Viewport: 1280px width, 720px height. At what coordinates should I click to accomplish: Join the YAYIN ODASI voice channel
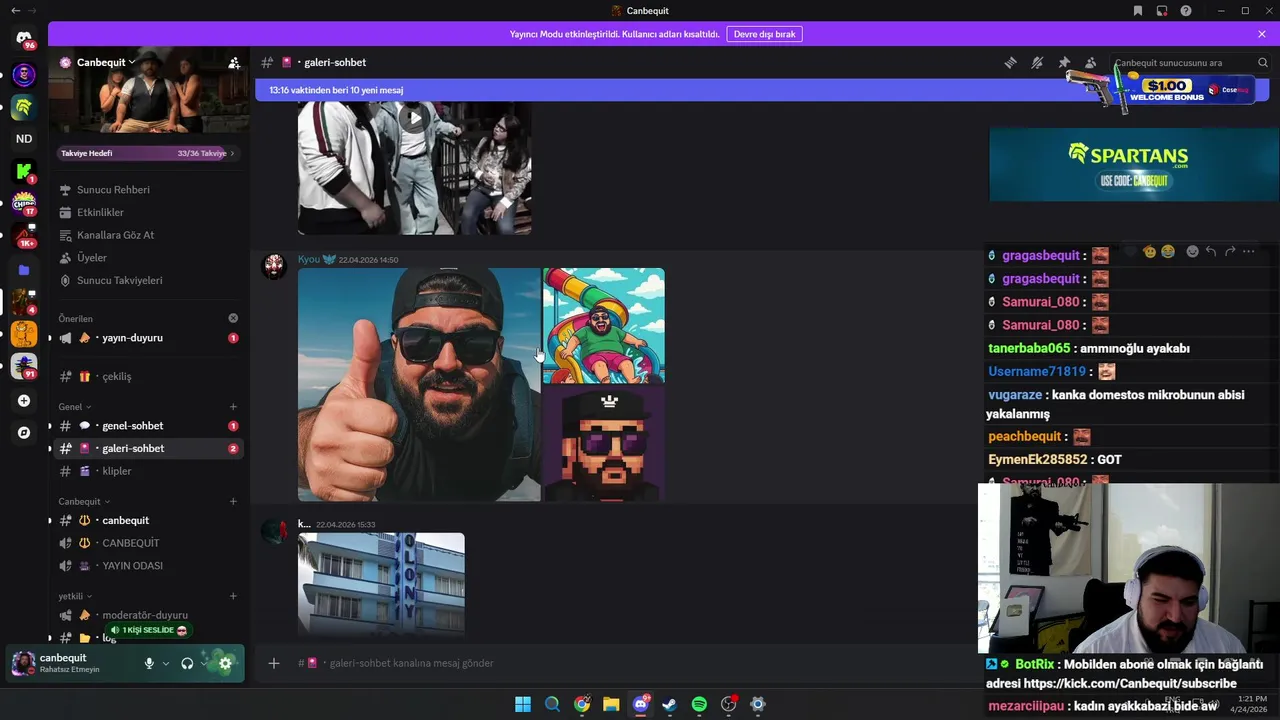(x=148, y=566)
